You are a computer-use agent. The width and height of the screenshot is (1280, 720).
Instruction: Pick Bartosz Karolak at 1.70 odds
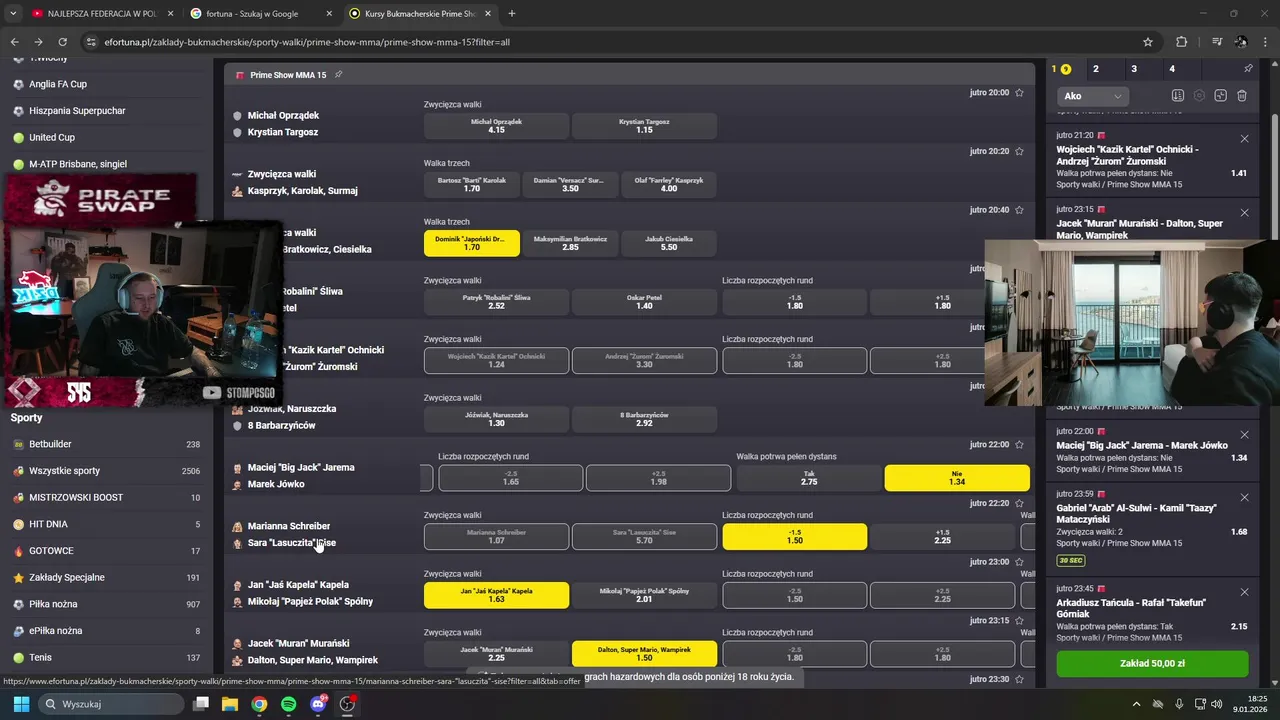pyautogui.click(x=472, y=185)
